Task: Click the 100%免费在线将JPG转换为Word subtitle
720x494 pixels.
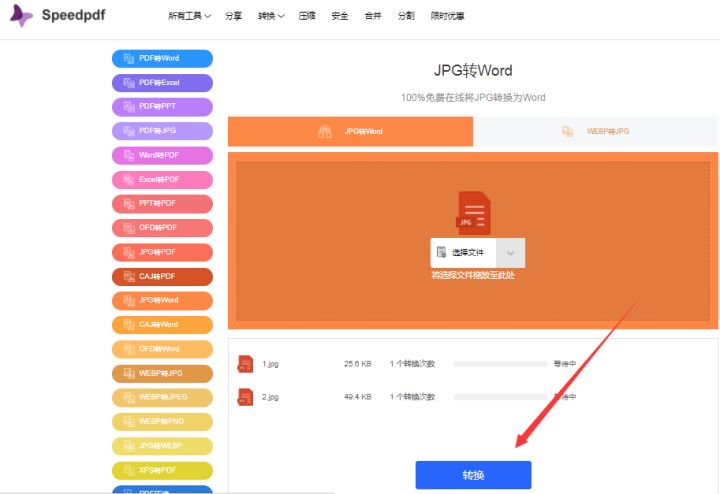Action: 473,97
